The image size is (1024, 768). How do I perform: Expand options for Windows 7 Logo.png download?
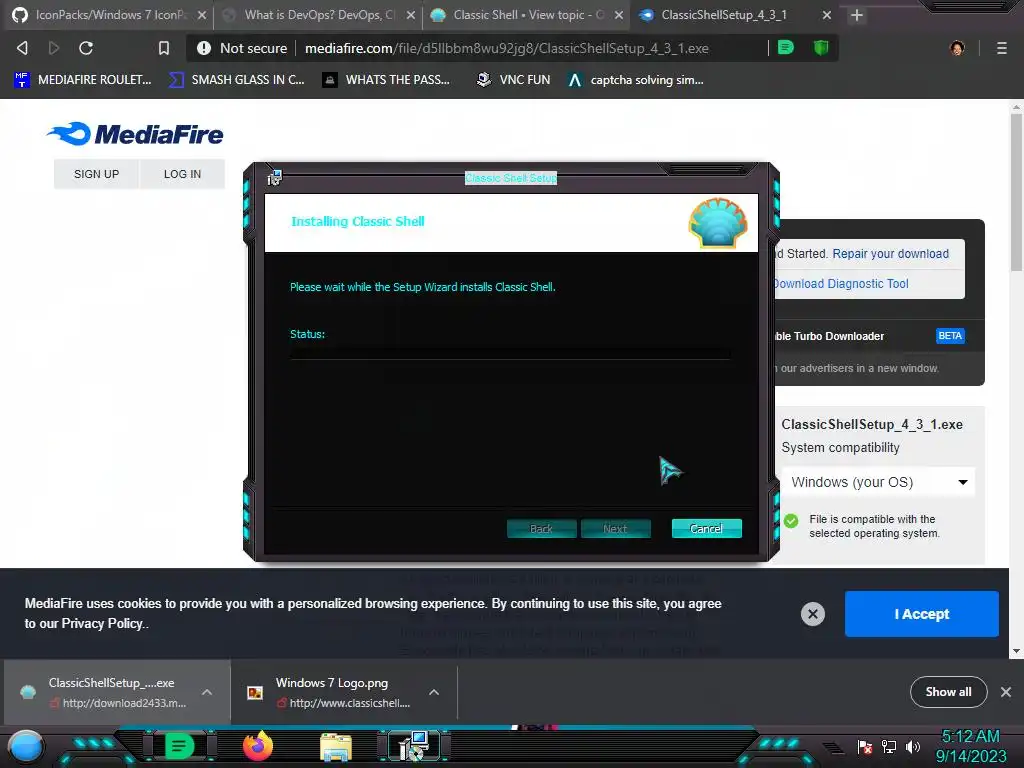pyautogui.click(x=434, y=692)
